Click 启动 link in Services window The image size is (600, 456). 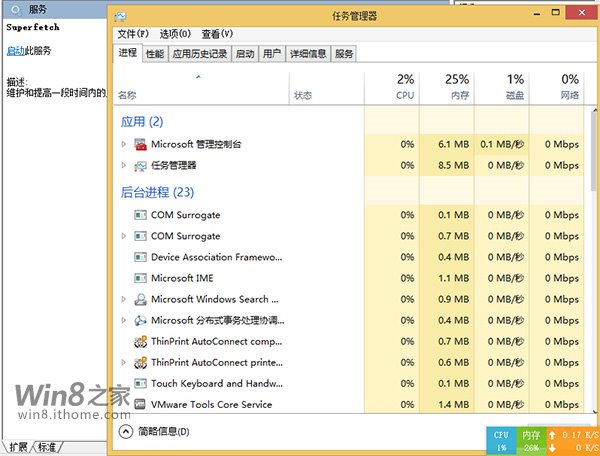point(16,50)
